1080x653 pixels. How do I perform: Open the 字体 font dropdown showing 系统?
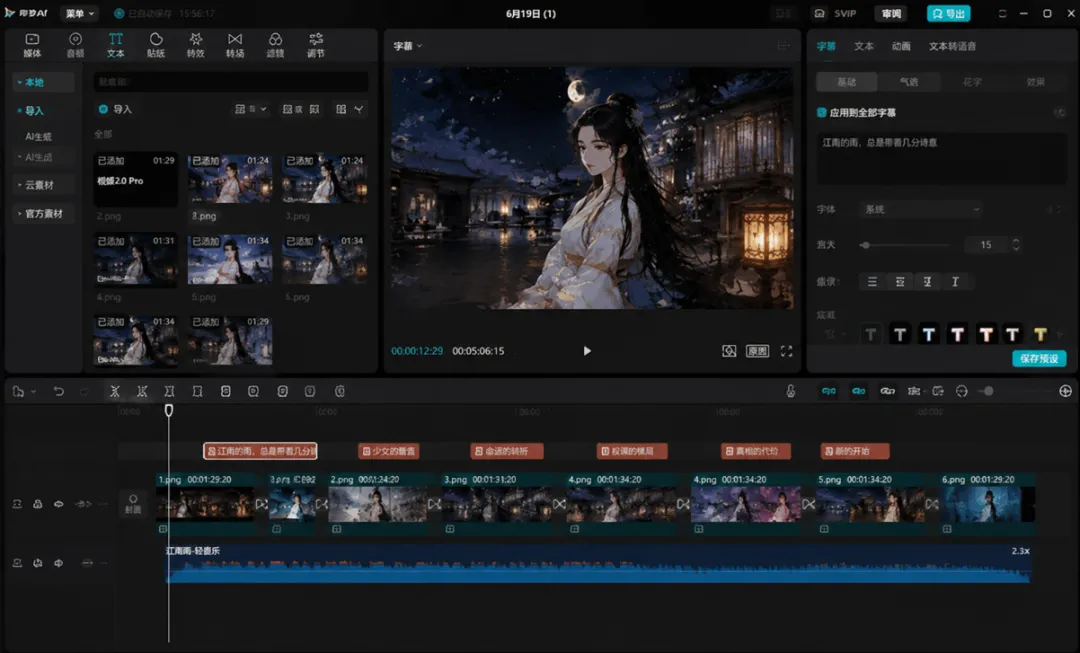coord(921,209)
